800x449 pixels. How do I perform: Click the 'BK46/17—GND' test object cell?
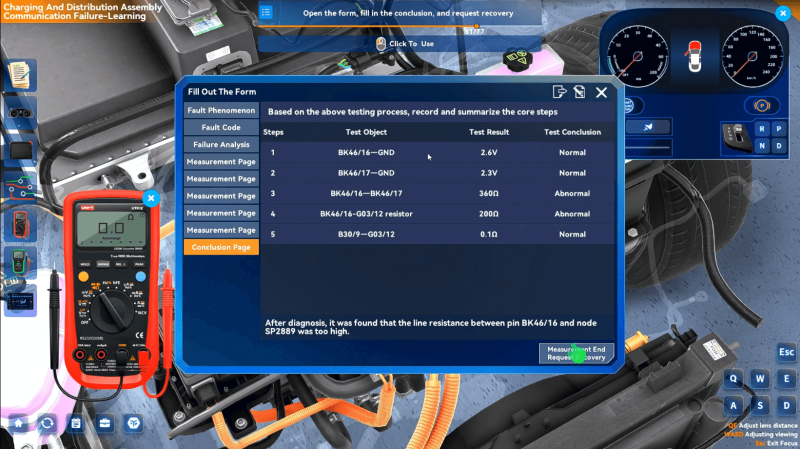366,173
